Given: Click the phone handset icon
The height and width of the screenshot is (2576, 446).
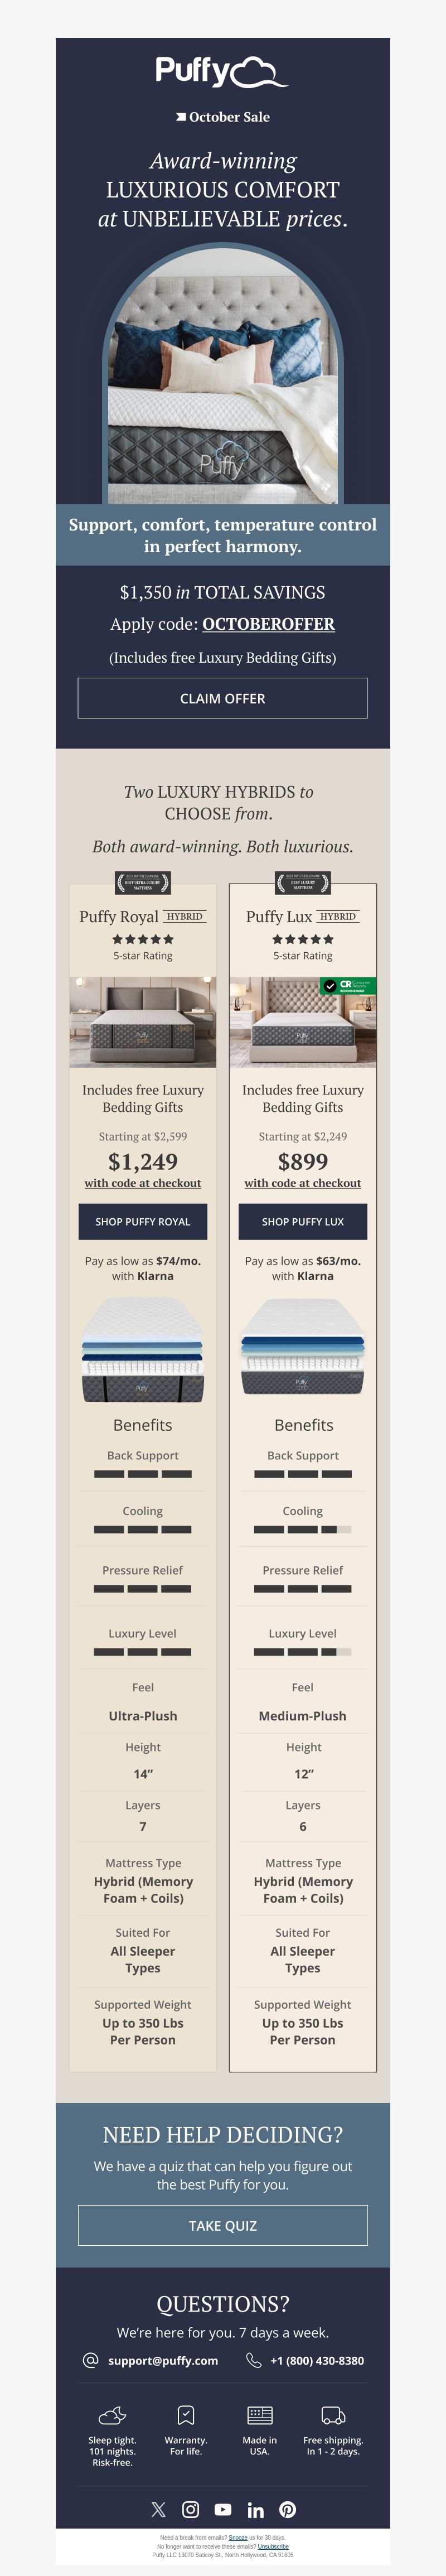Looking at the screenshot, I should pyautogui.click(x=253, y=2360).
